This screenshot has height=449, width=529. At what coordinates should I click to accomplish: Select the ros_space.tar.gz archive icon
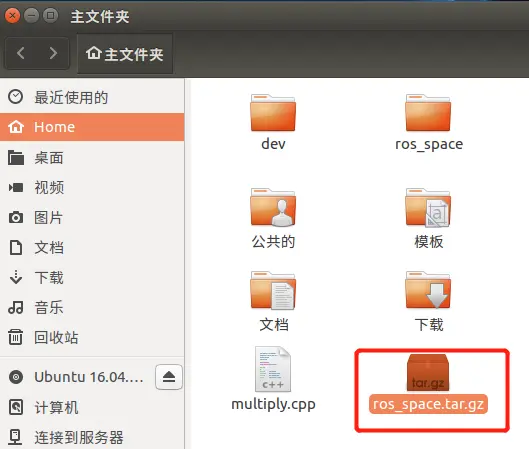click(428, 372)
